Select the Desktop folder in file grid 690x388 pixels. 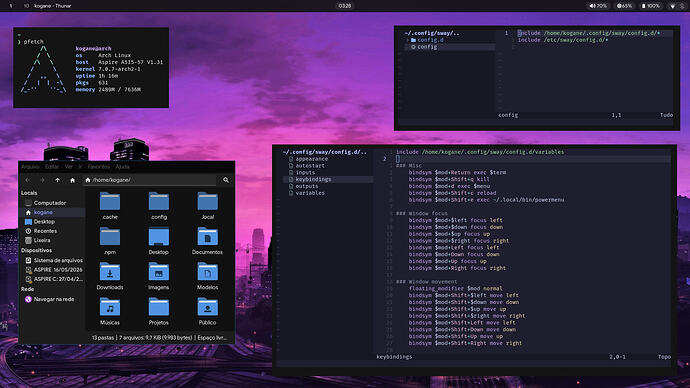(159, 236)
